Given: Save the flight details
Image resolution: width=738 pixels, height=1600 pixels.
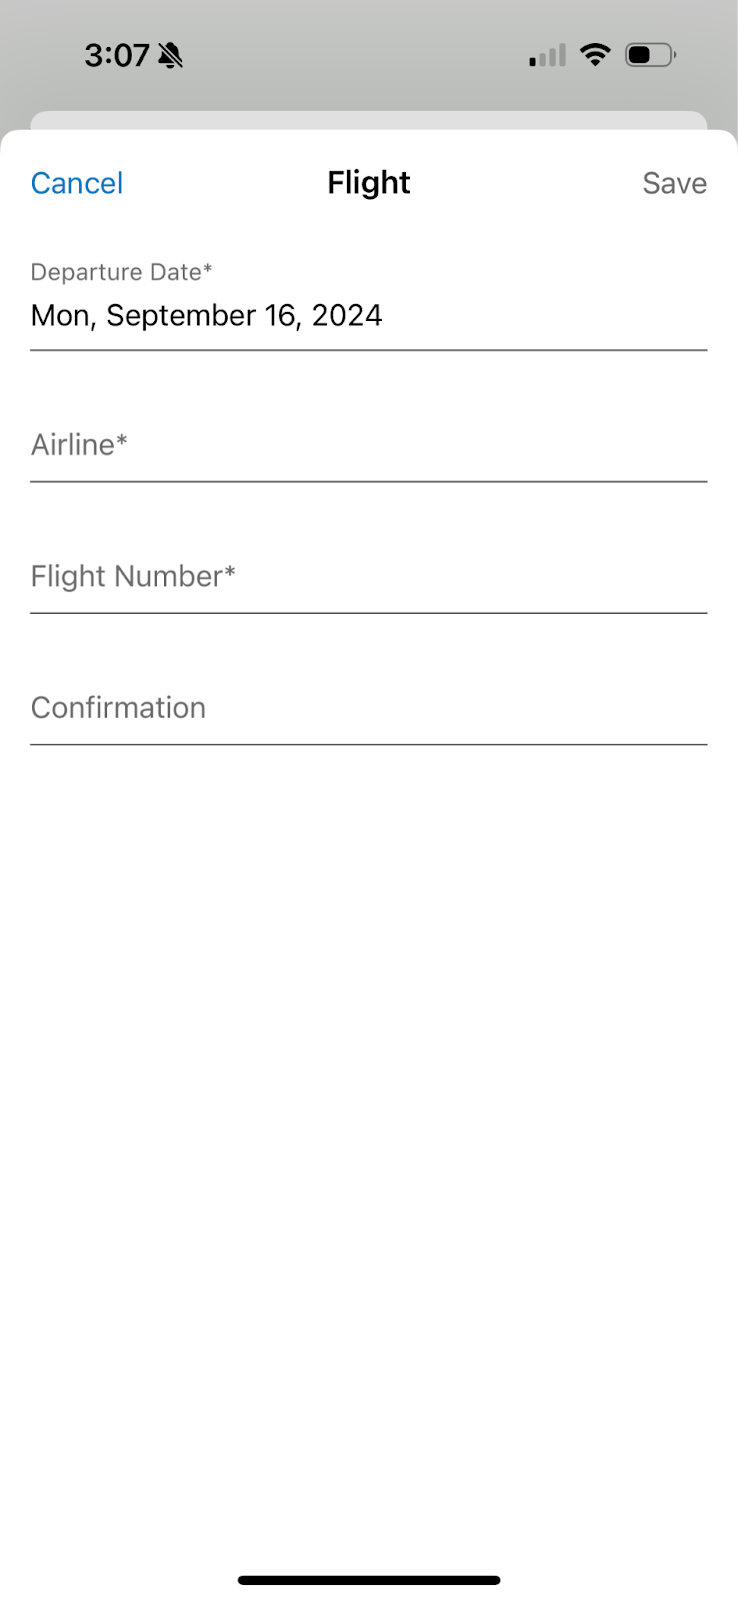Looking at the screenshot, I should (674, 183).
